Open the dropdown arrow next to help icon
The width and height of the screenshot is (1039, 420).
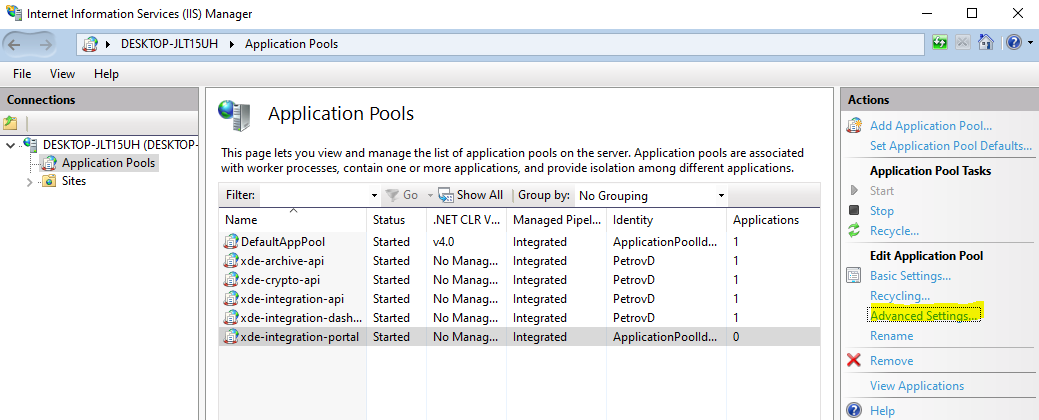pos(1030,44)
